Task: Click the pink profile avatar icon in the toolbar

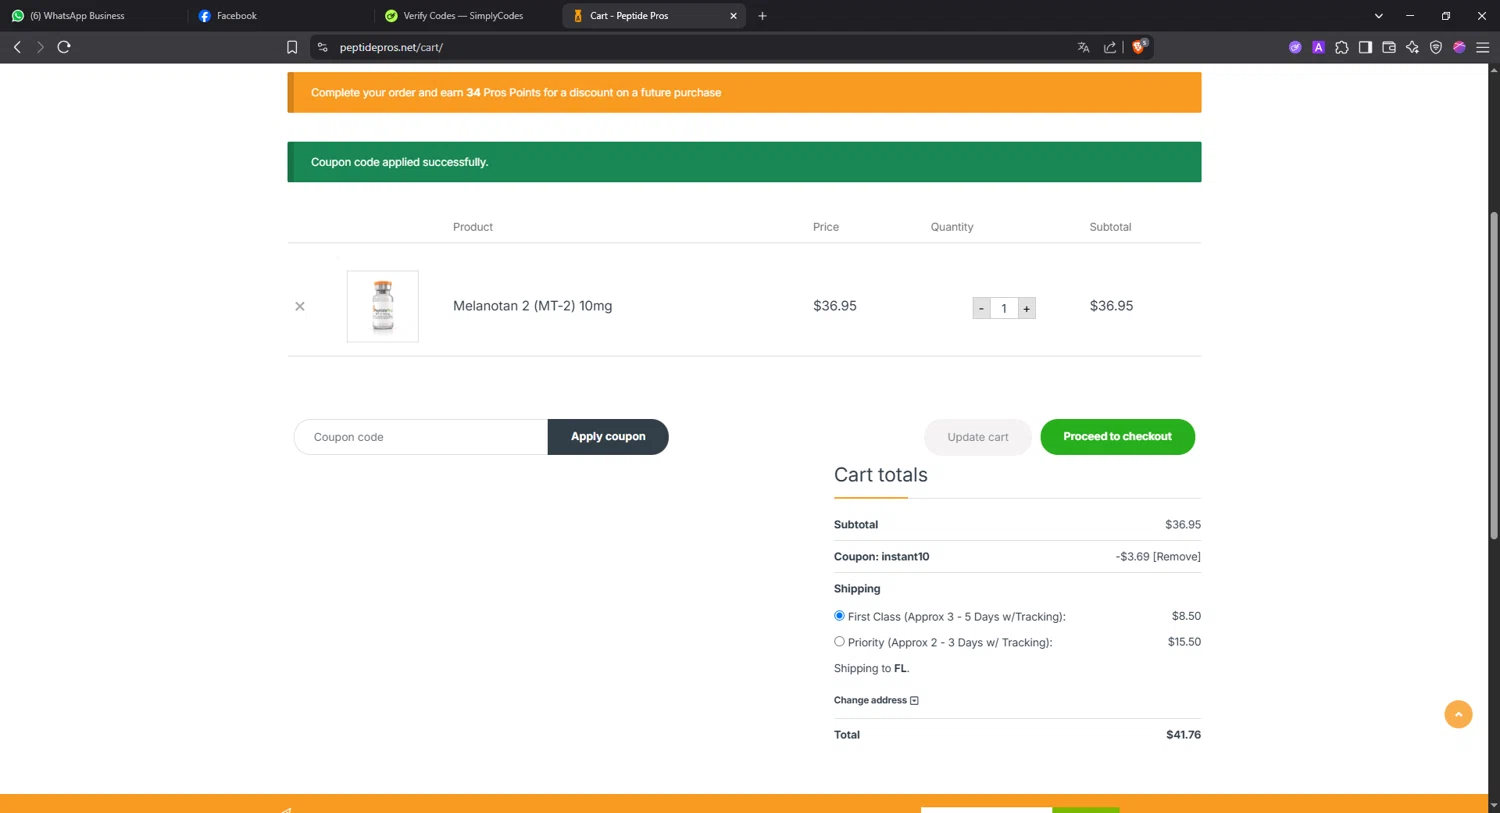Action: point(1459,47)
